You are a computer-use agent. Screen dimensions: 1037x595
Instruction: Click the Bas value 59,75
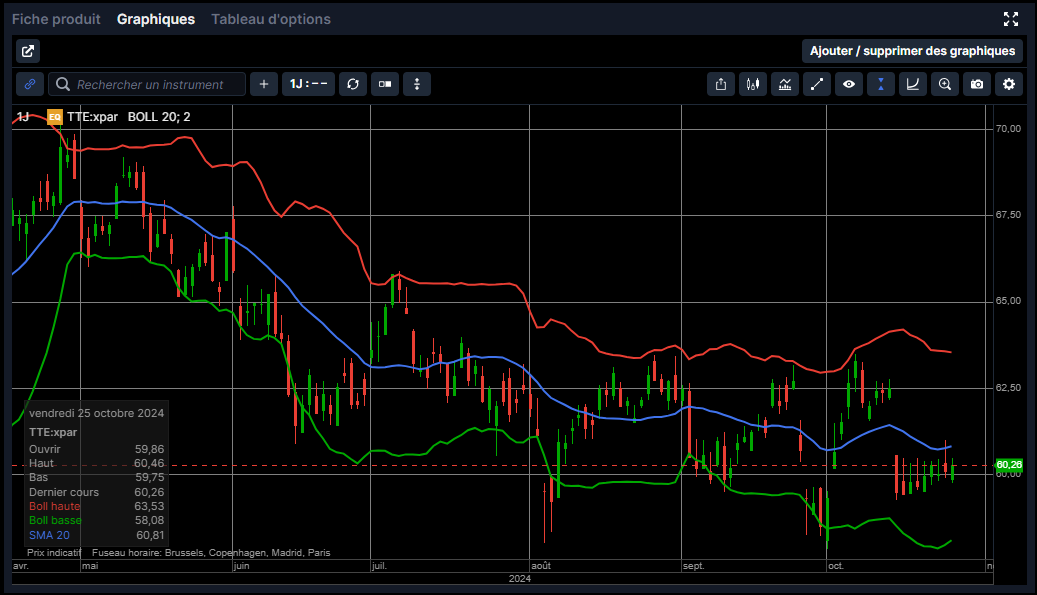(x=149, y=477)
